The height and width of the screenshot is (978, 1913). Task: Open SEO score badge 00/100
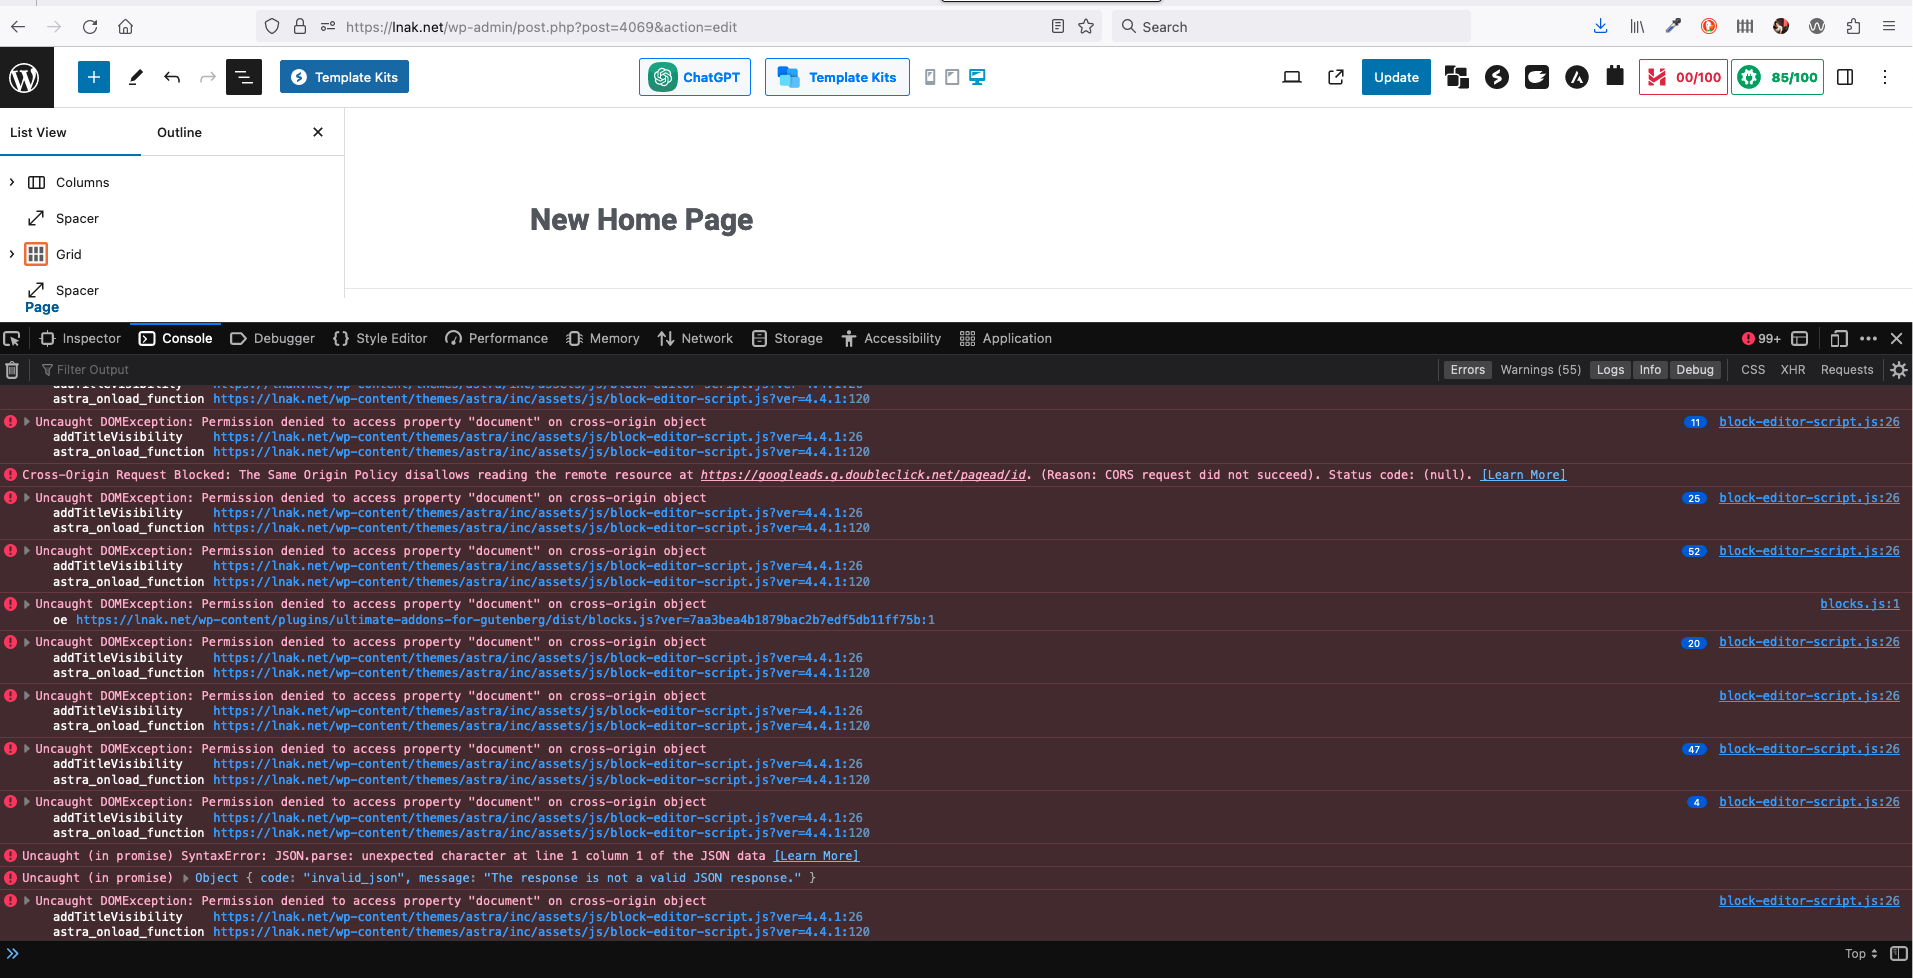[x=1684, y=77]
